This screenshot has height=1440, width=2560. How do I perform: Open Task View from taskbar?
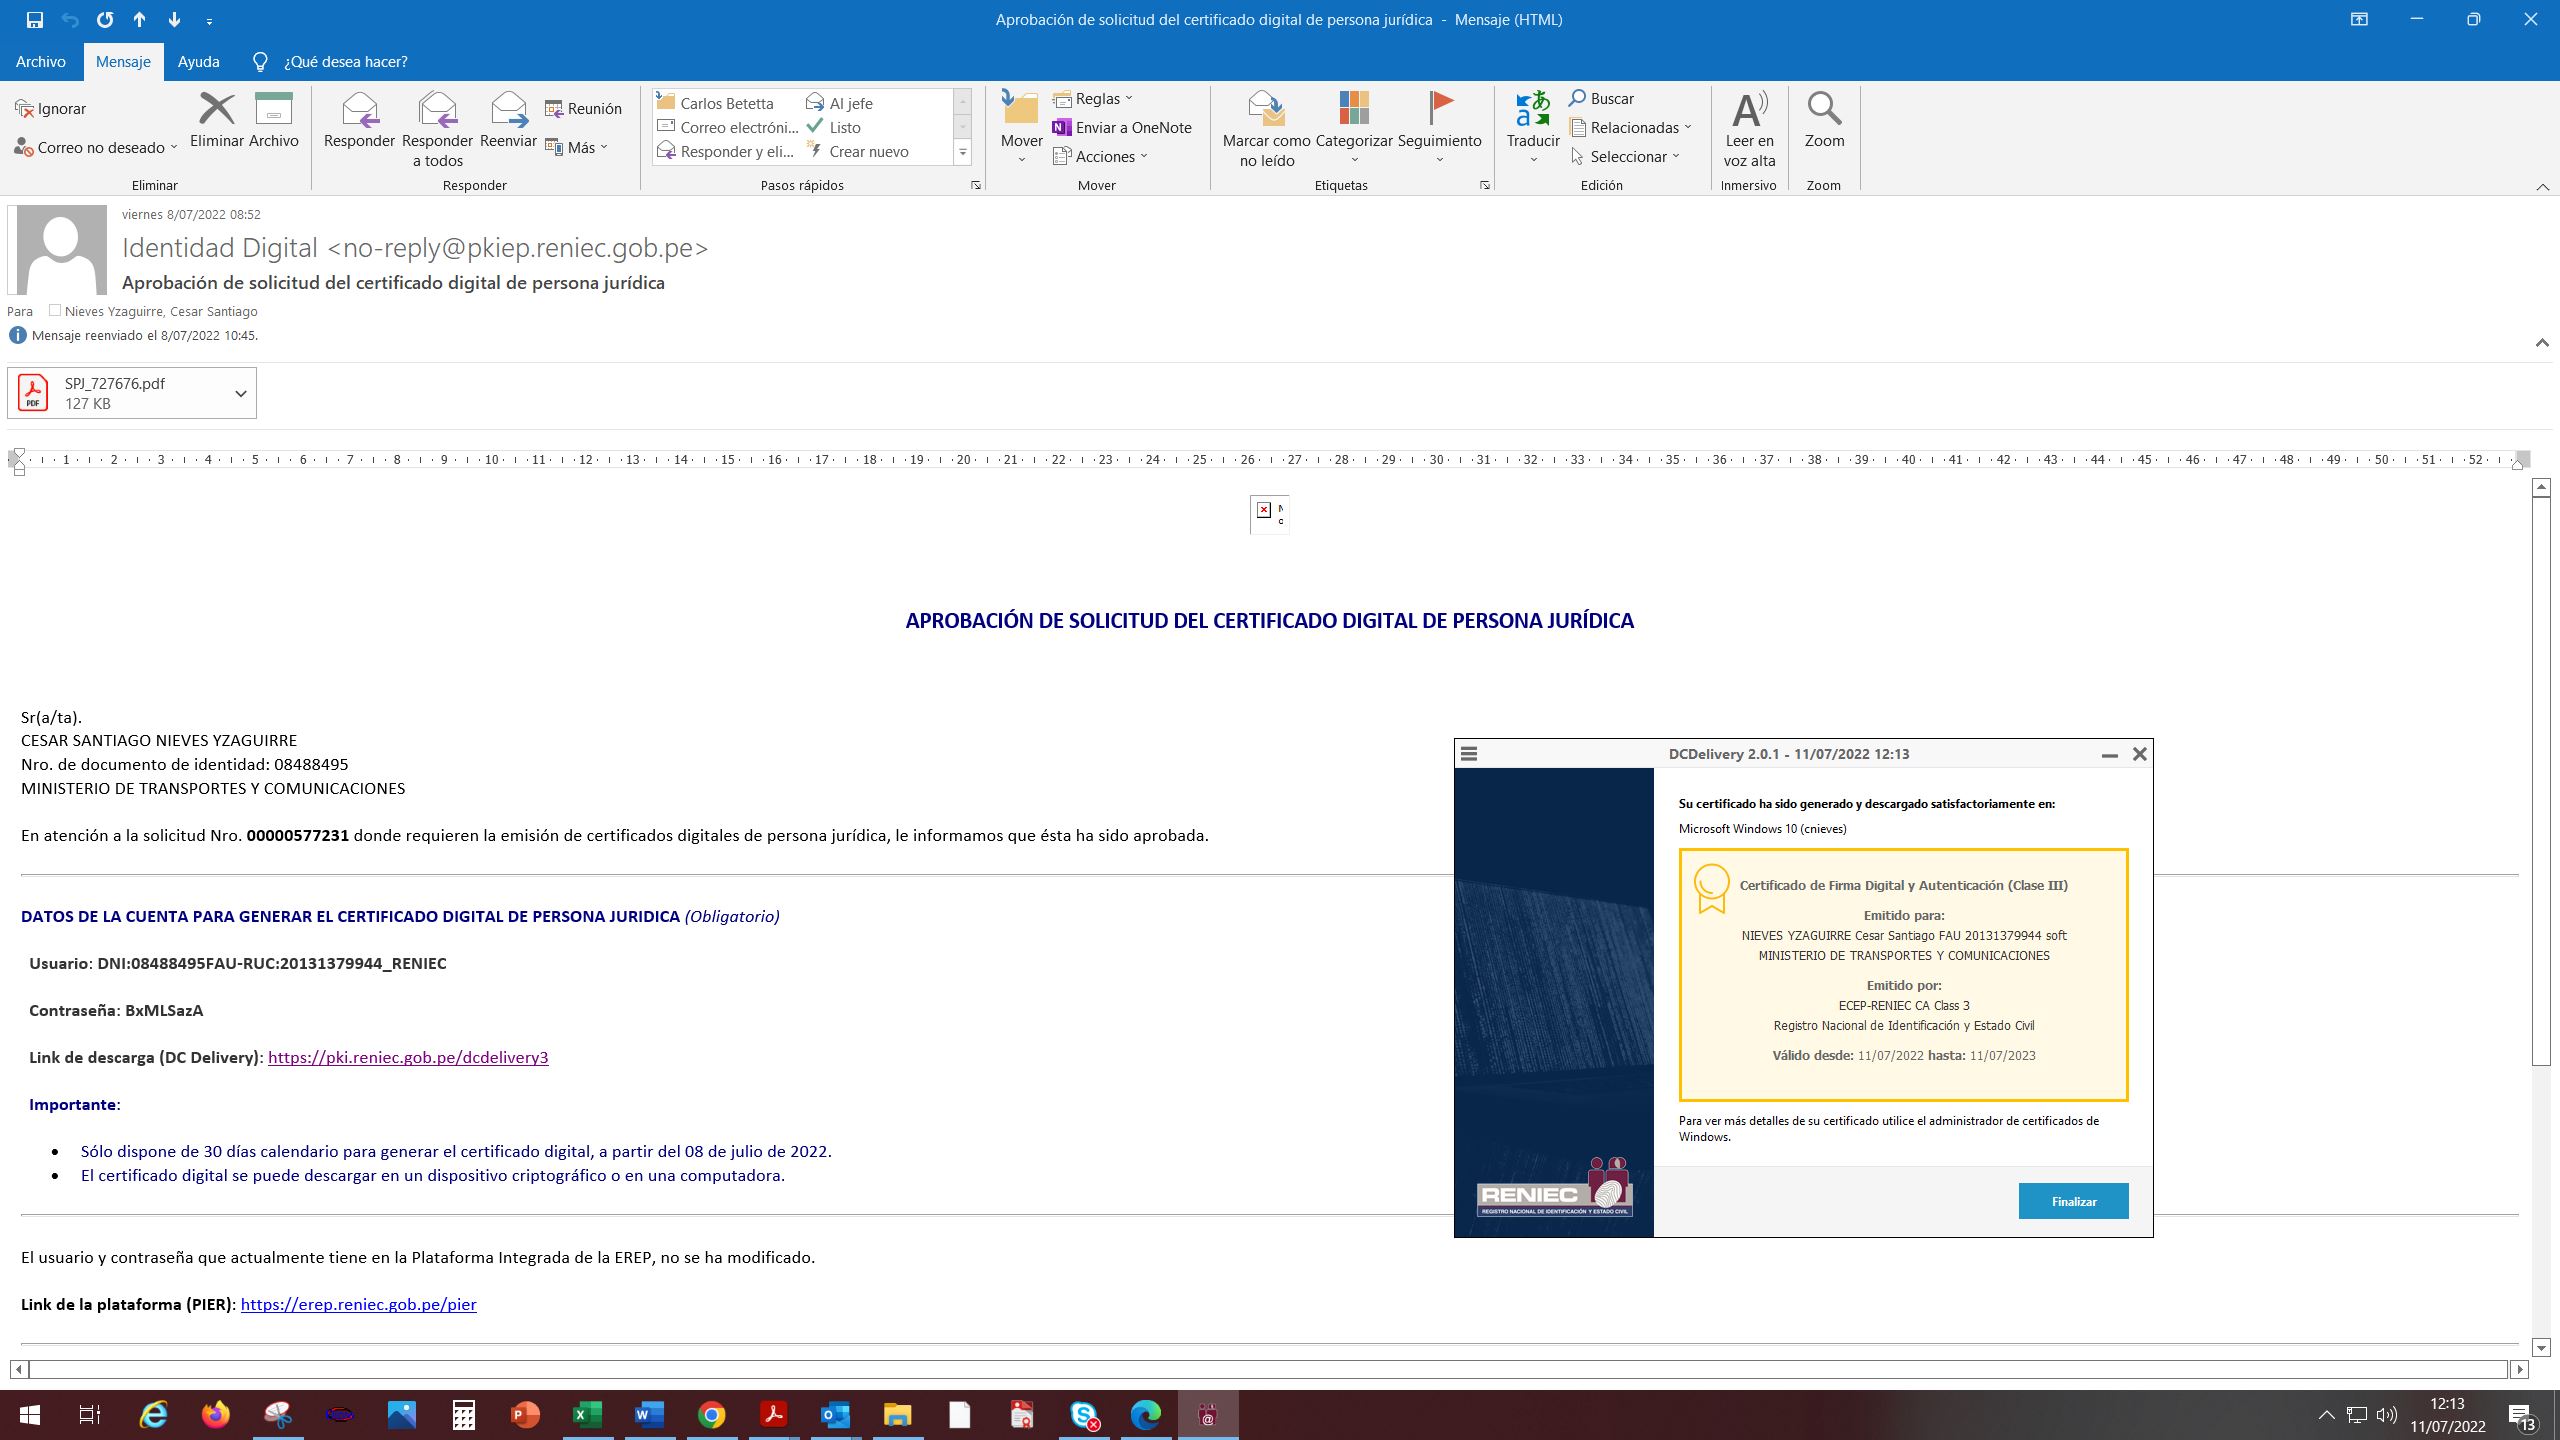pos(90,1414)
